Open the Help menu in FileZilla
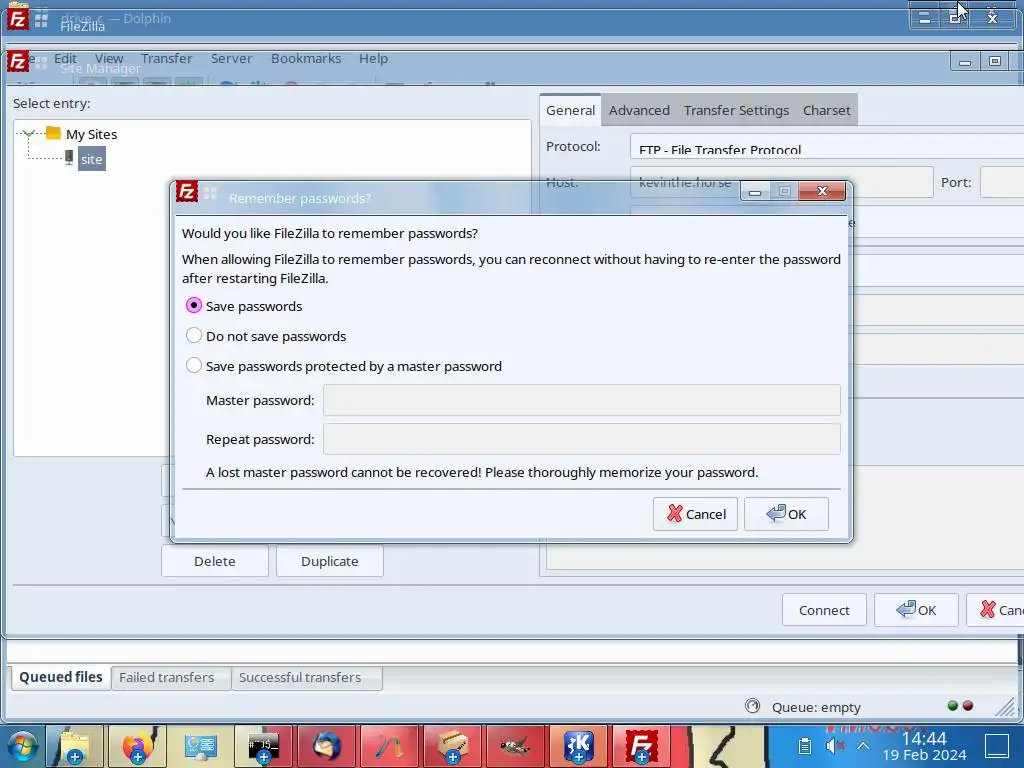Screen dimensions: 1024x768 [374, 58]
